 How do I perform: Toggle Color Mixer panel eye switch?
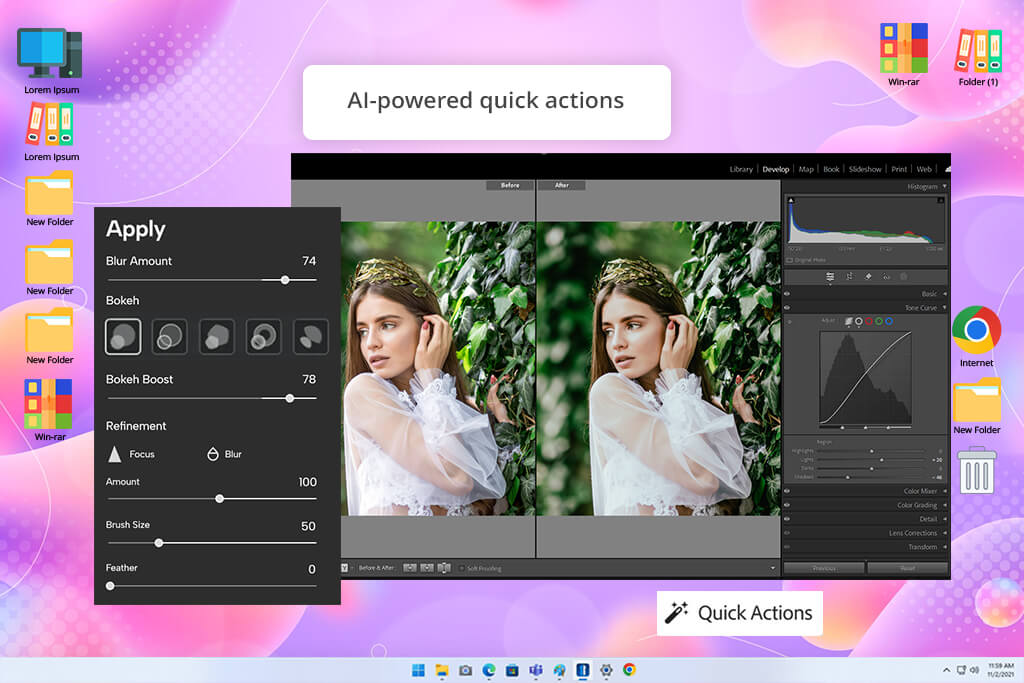[787, 491]
